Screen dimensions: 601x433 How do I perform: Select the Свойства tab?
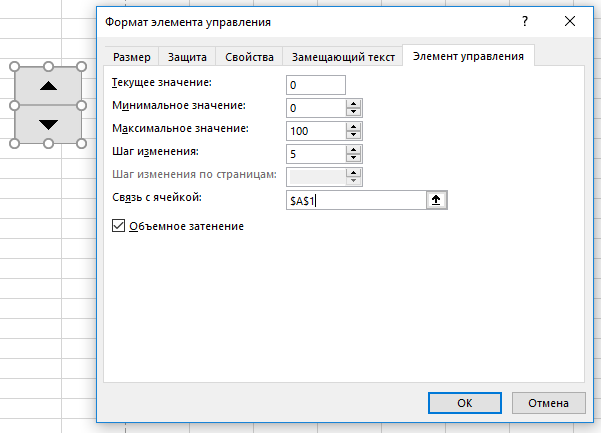click(249, 57)
